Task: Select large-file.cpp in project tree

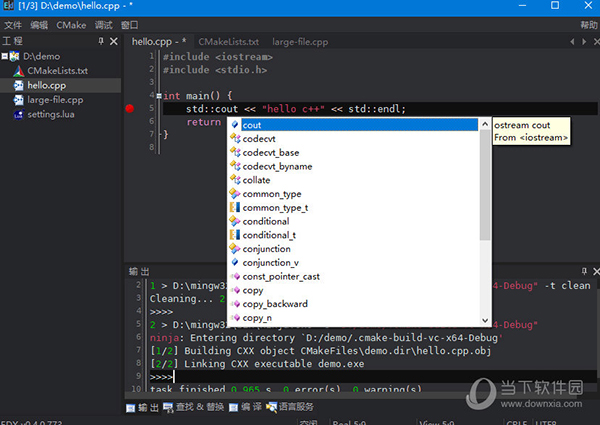Action: point(55,100)
